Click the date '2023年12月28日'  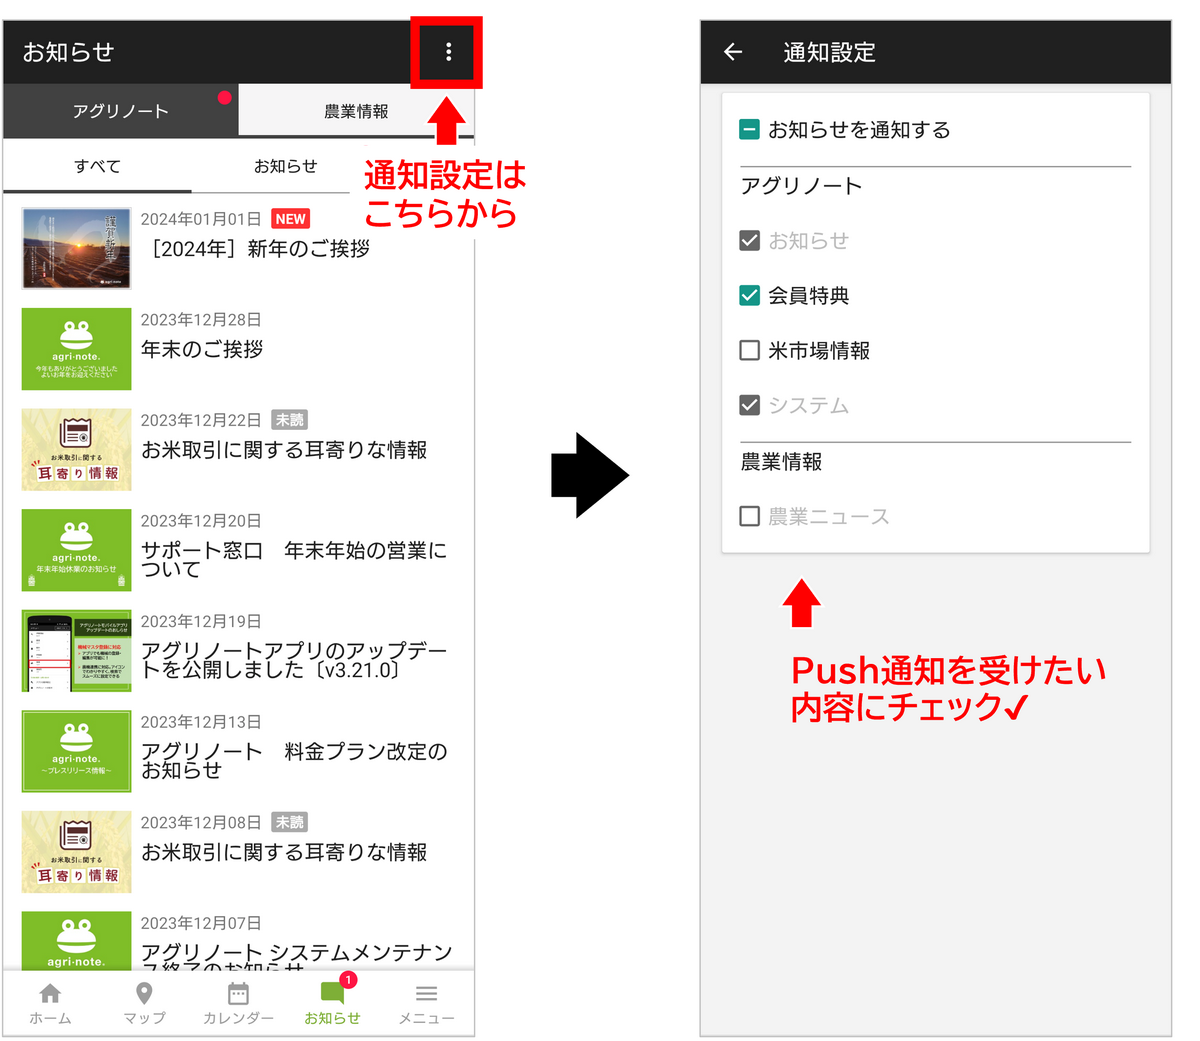click(x=201, y=320)
